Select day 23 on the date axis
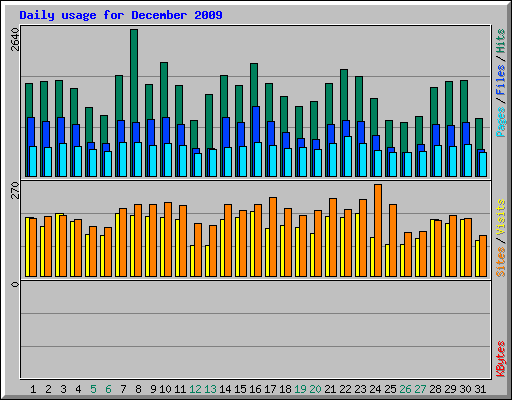512x400 pixels. (360, 389)
